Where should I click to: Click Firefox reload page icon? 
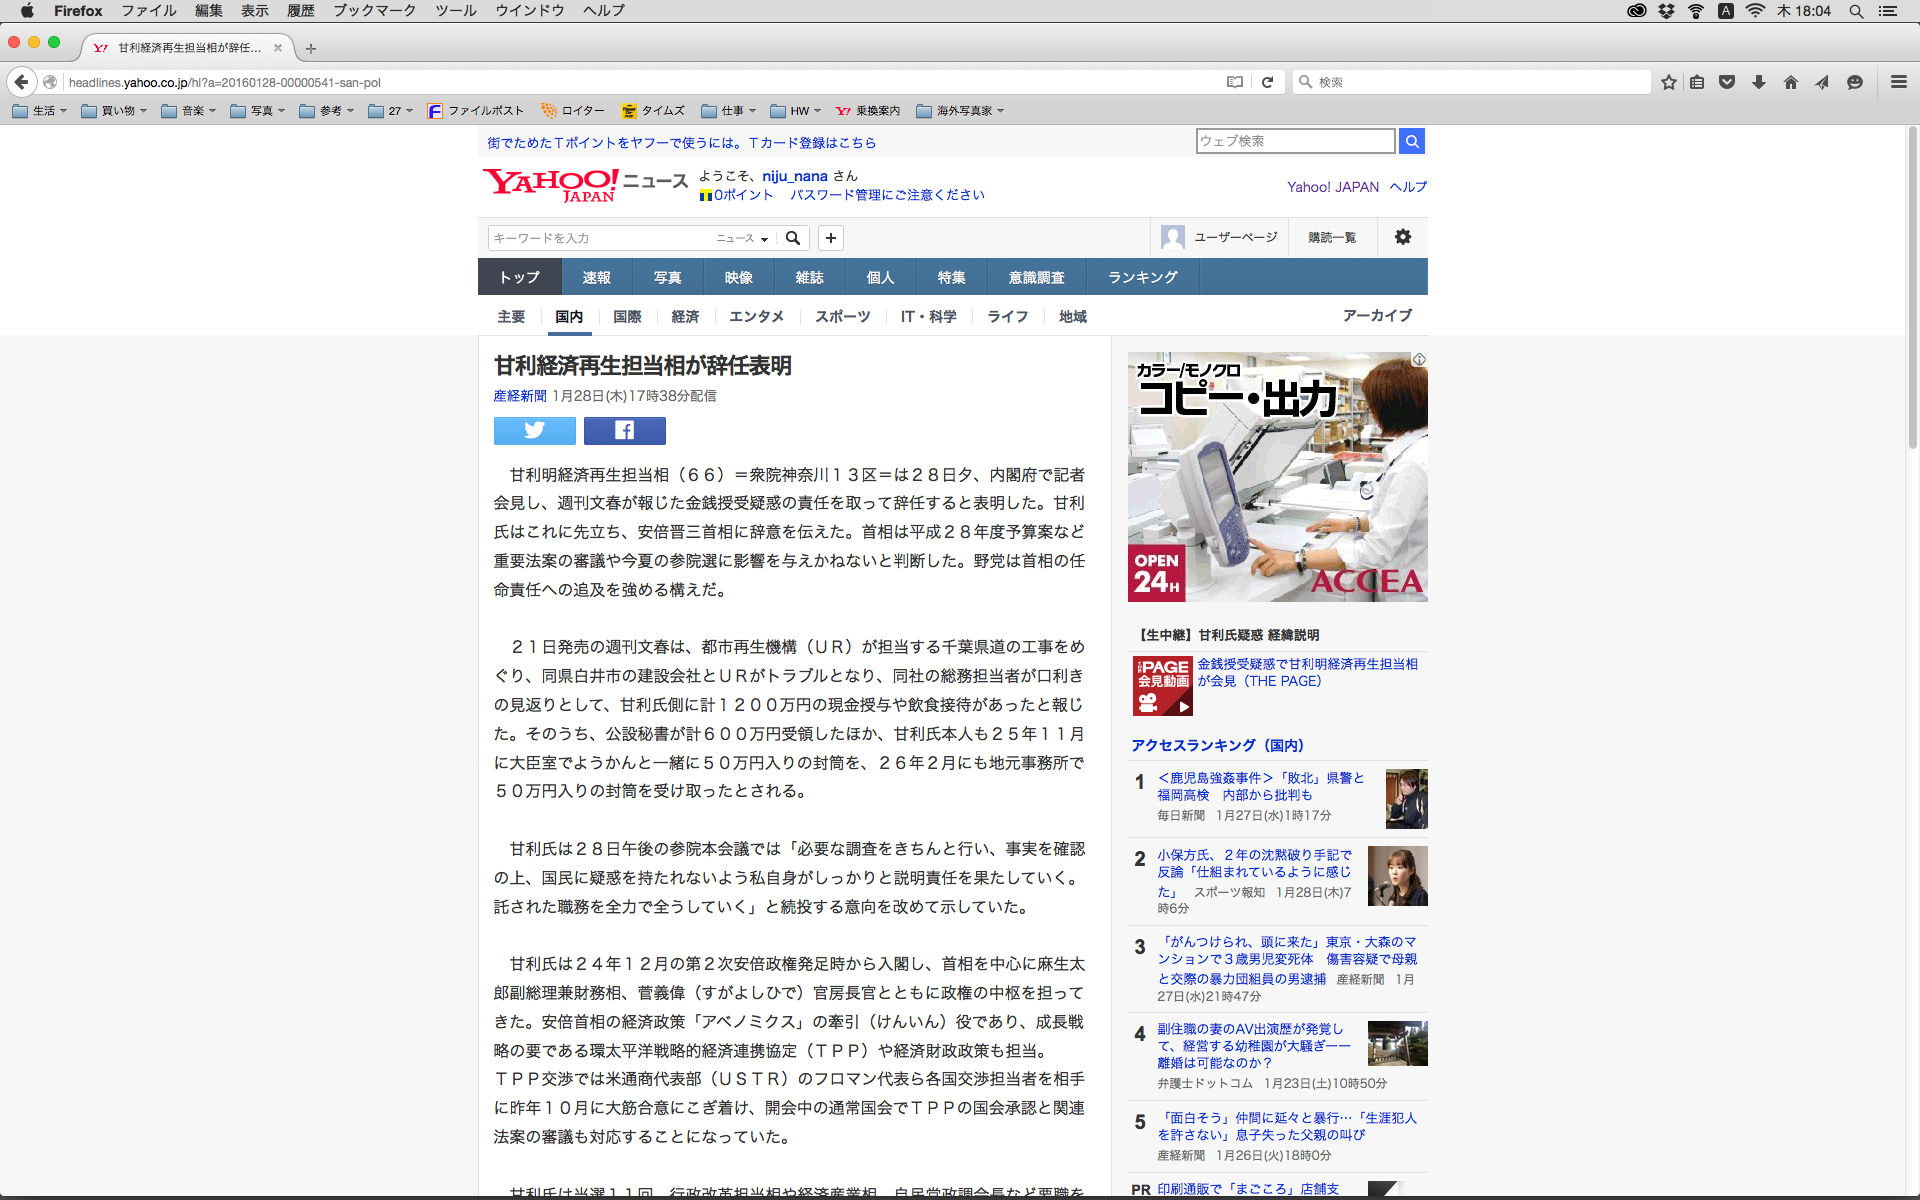[1267, 82]
